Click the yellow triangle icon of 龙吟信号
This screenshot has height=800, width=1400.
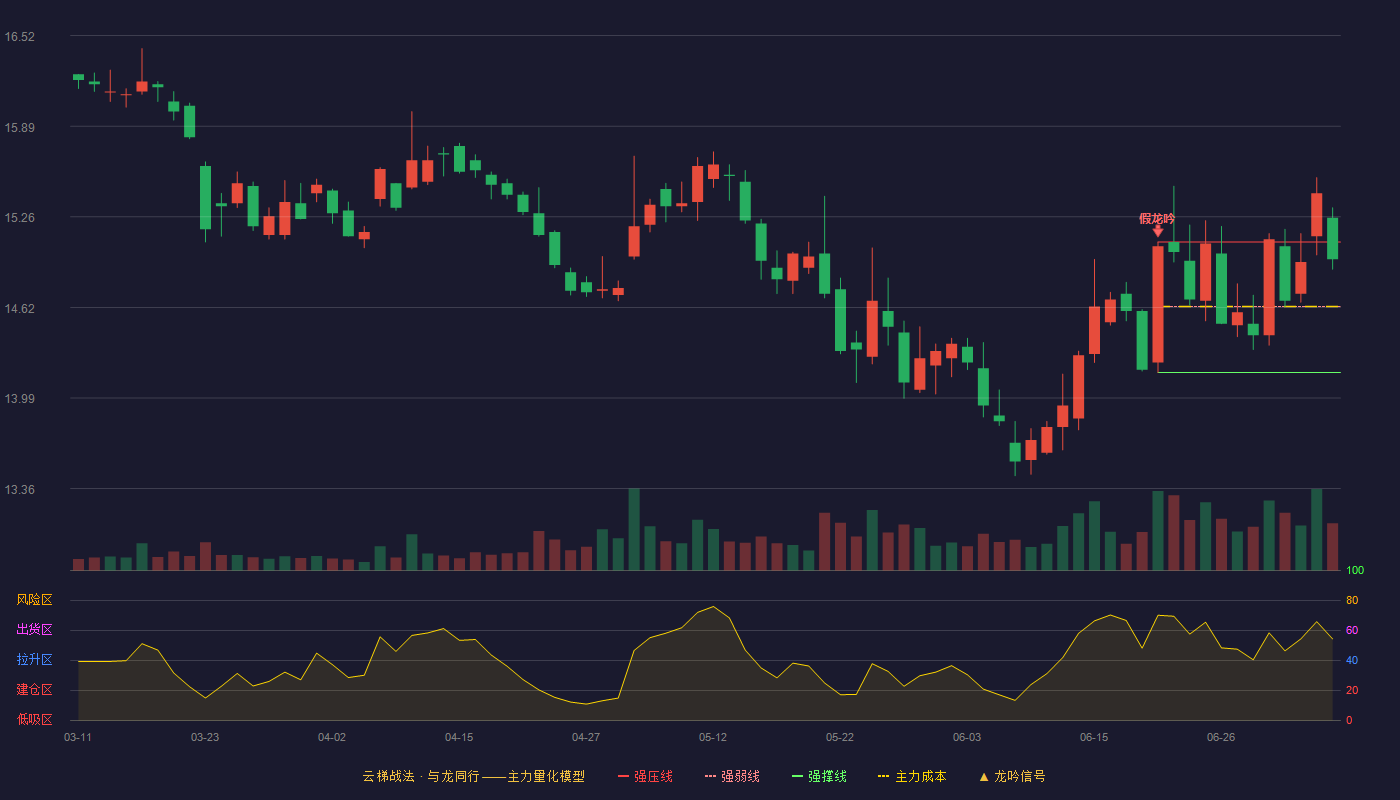pyautogui.click(x=984, y=777)
